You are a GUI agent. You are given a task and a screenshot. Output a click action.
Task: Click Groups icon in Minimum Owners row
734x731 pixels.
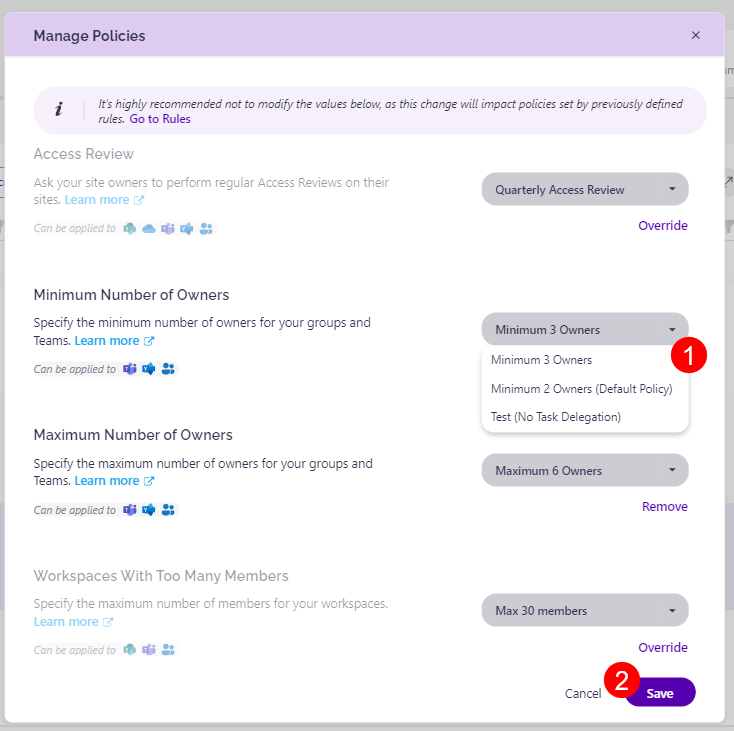point(168,369)
